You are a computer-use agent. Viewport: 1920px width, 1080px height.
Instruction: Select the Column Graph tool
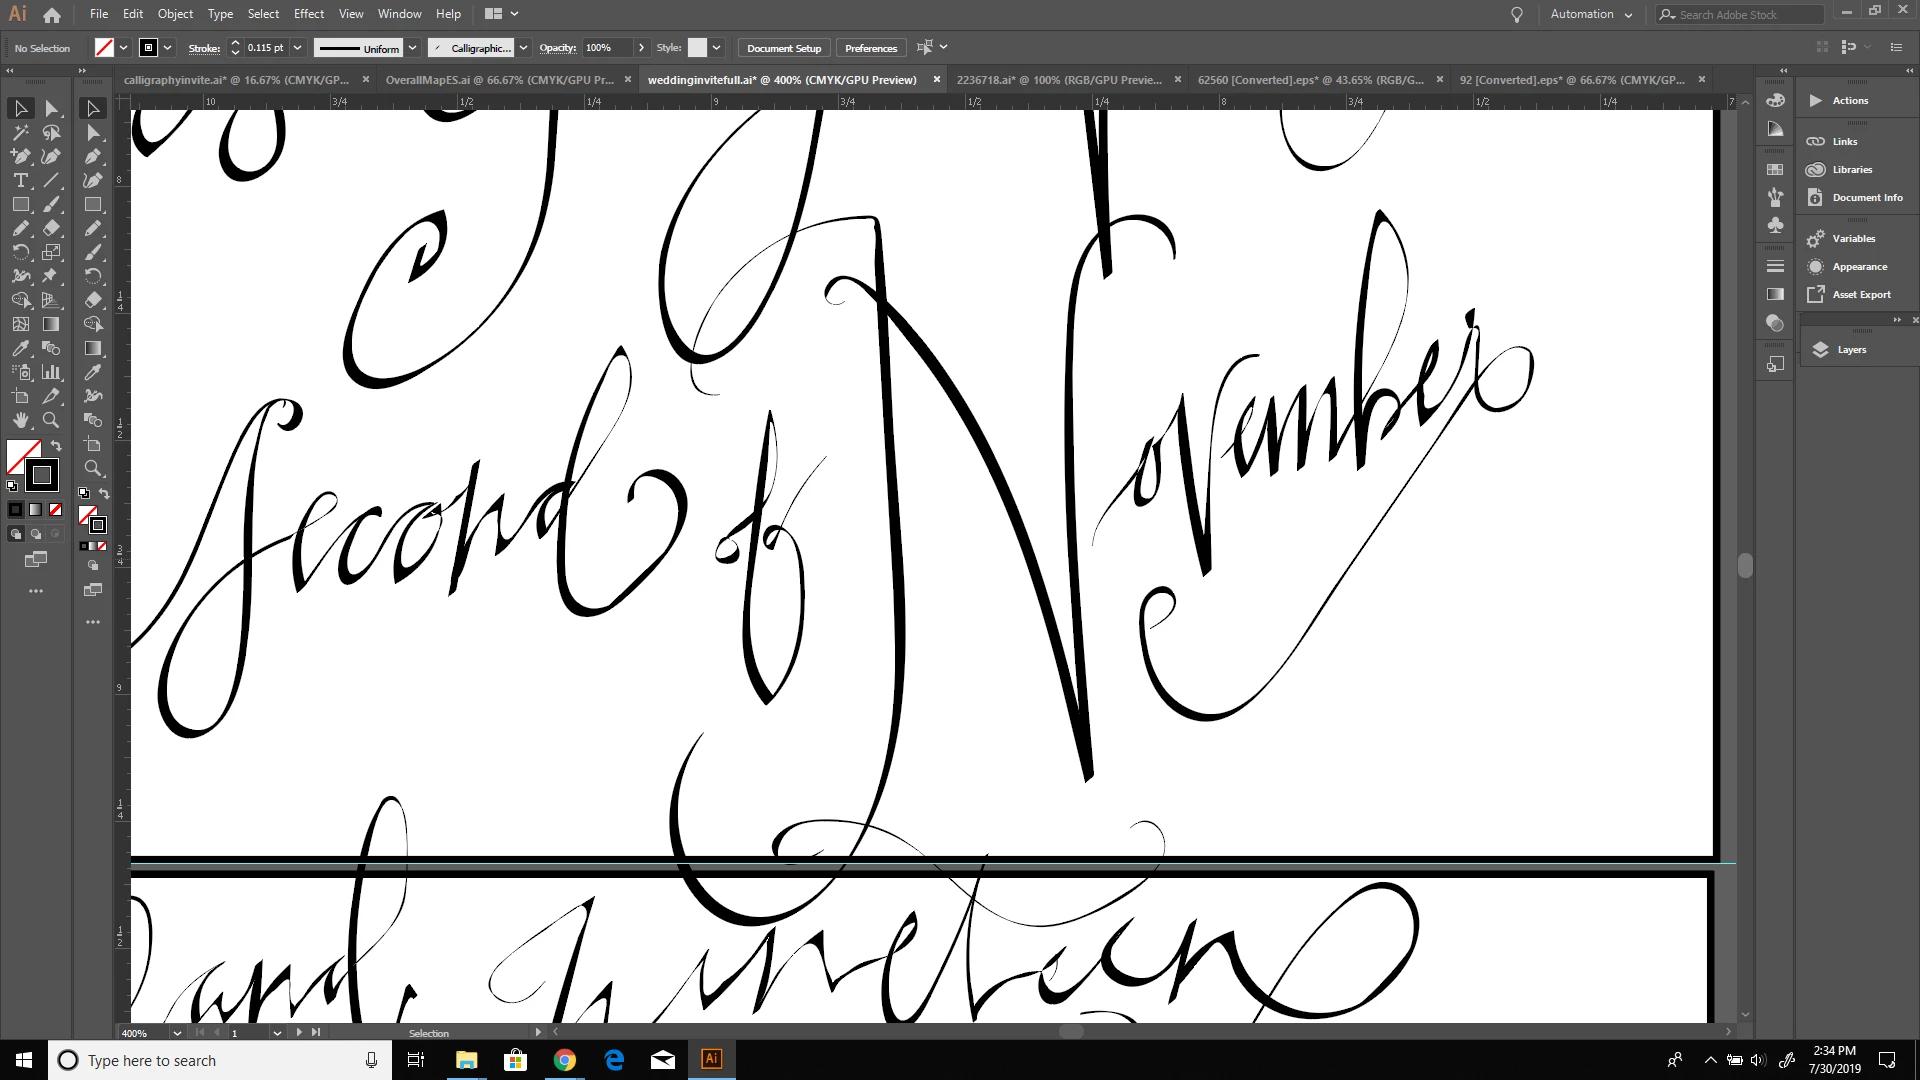tap(51, 372)
